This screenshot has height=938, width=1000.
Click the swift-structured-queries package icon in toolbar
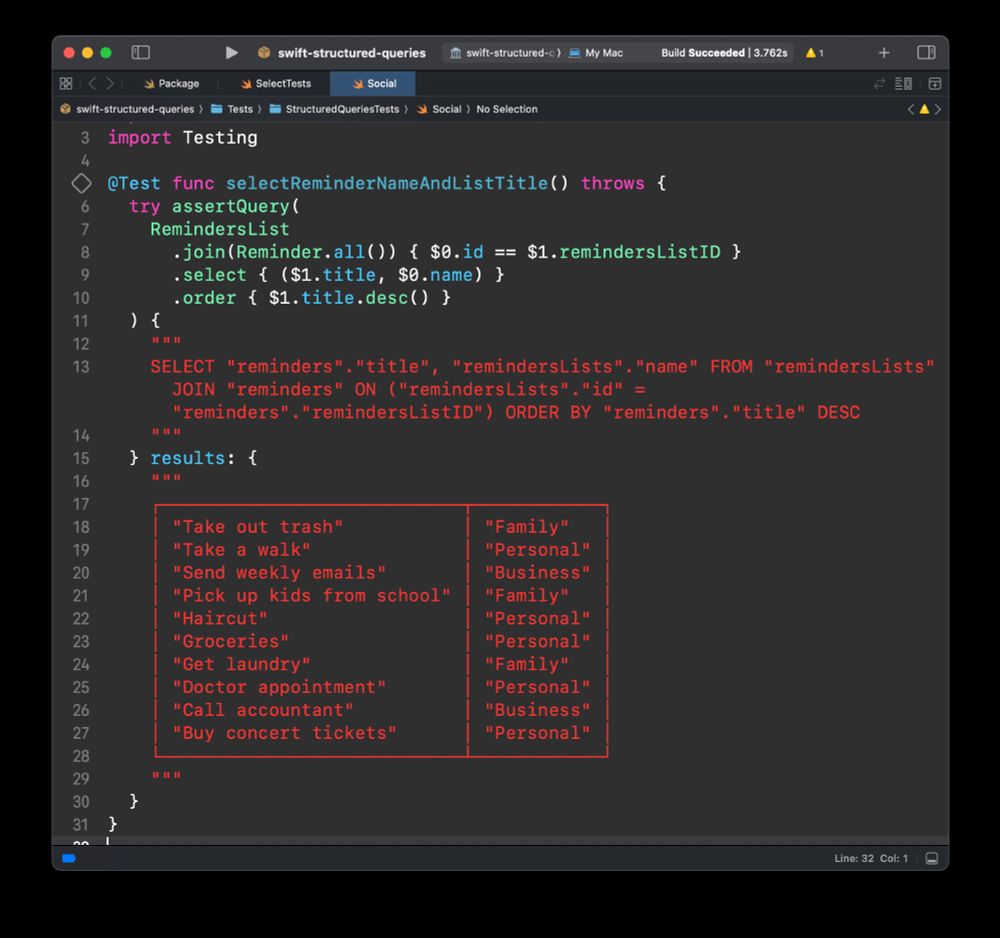coord(263,52)
